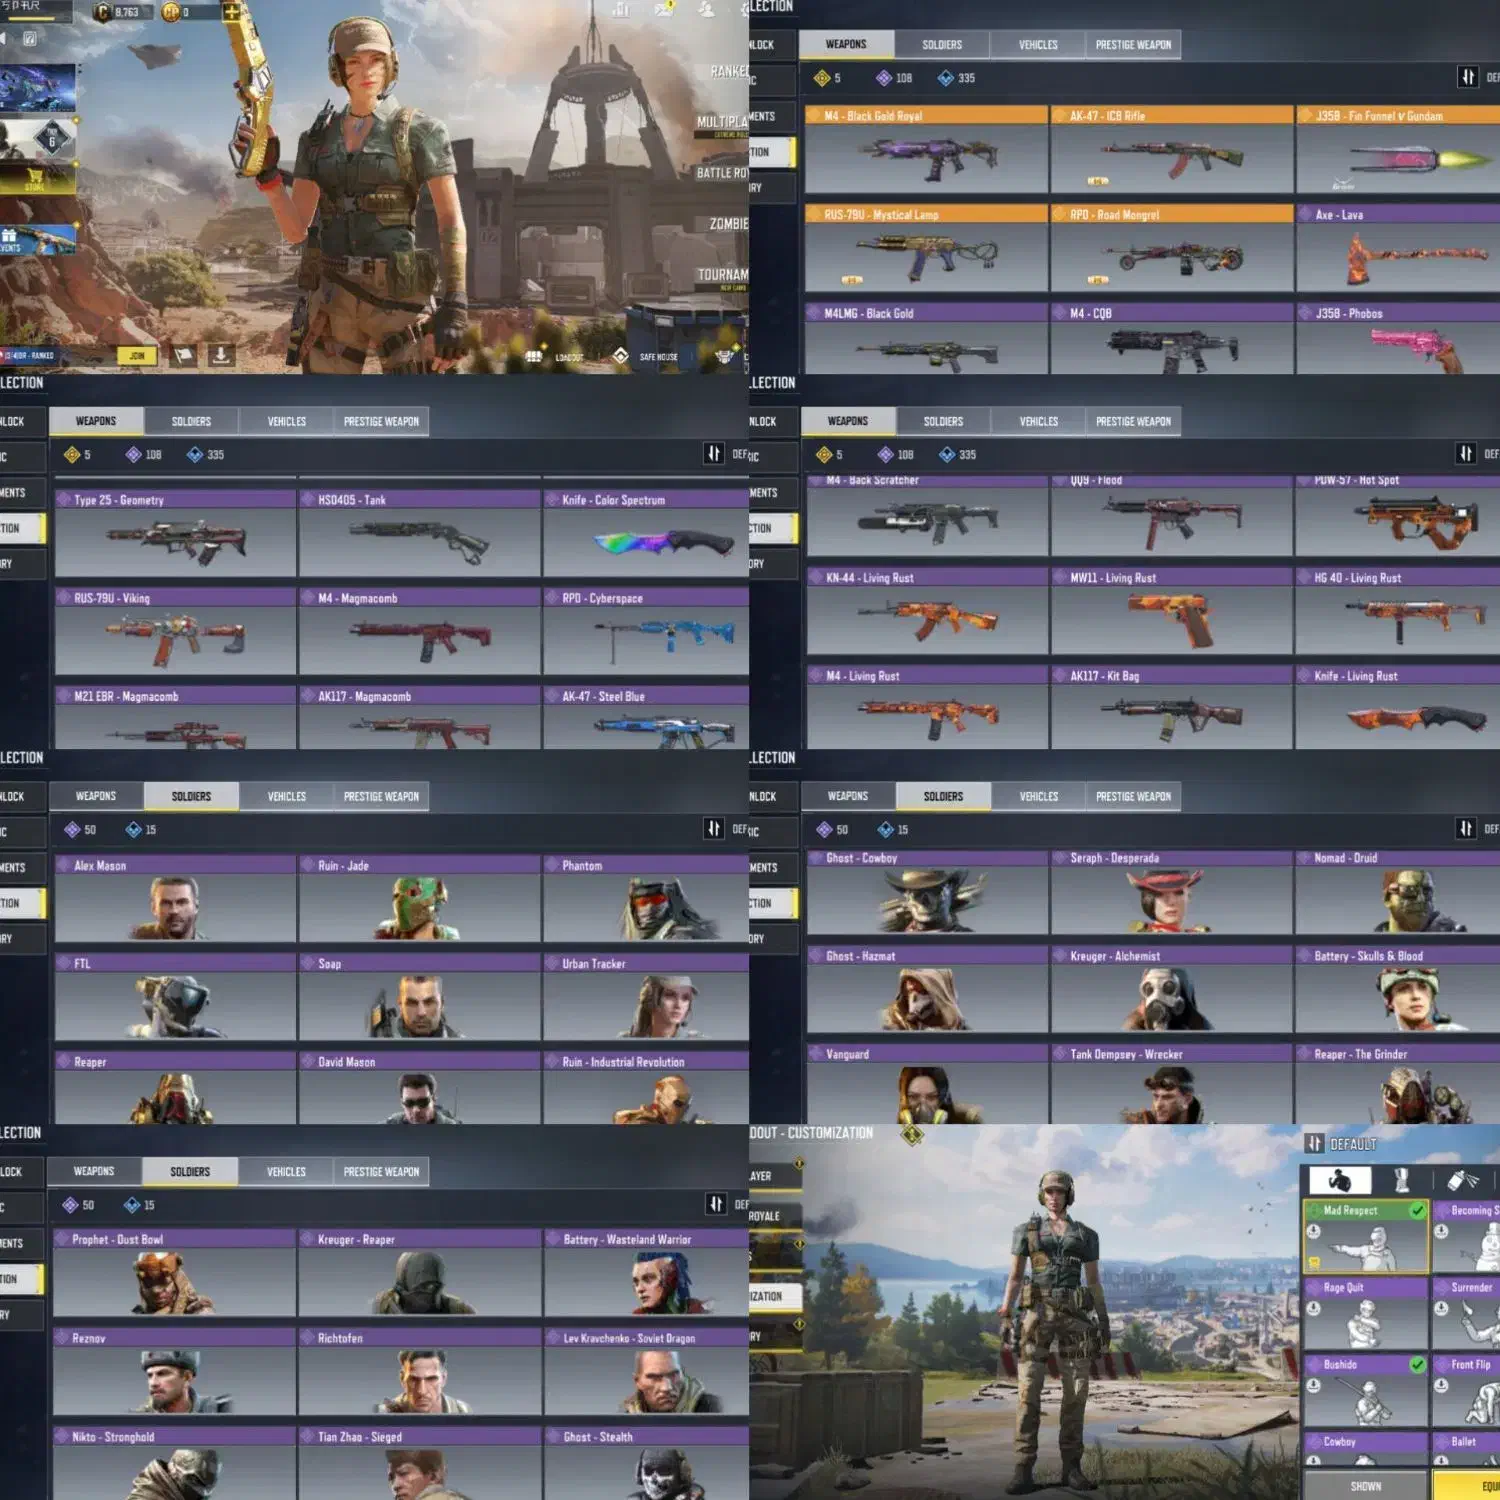
Task: Toggle the SHOWN button
Action: [1366, 1486]
